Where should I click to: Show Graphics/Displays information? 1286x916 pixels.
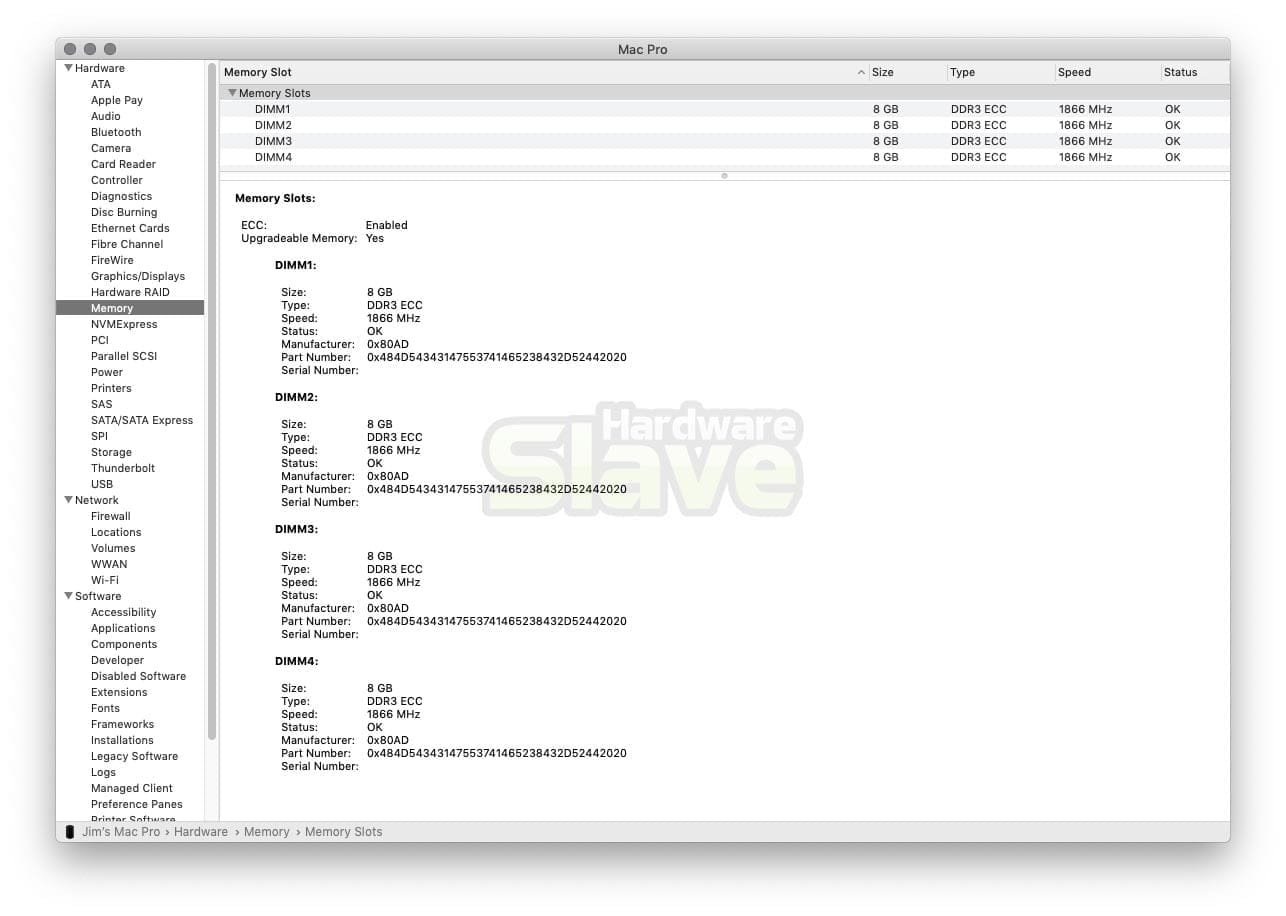click(138, 276)
